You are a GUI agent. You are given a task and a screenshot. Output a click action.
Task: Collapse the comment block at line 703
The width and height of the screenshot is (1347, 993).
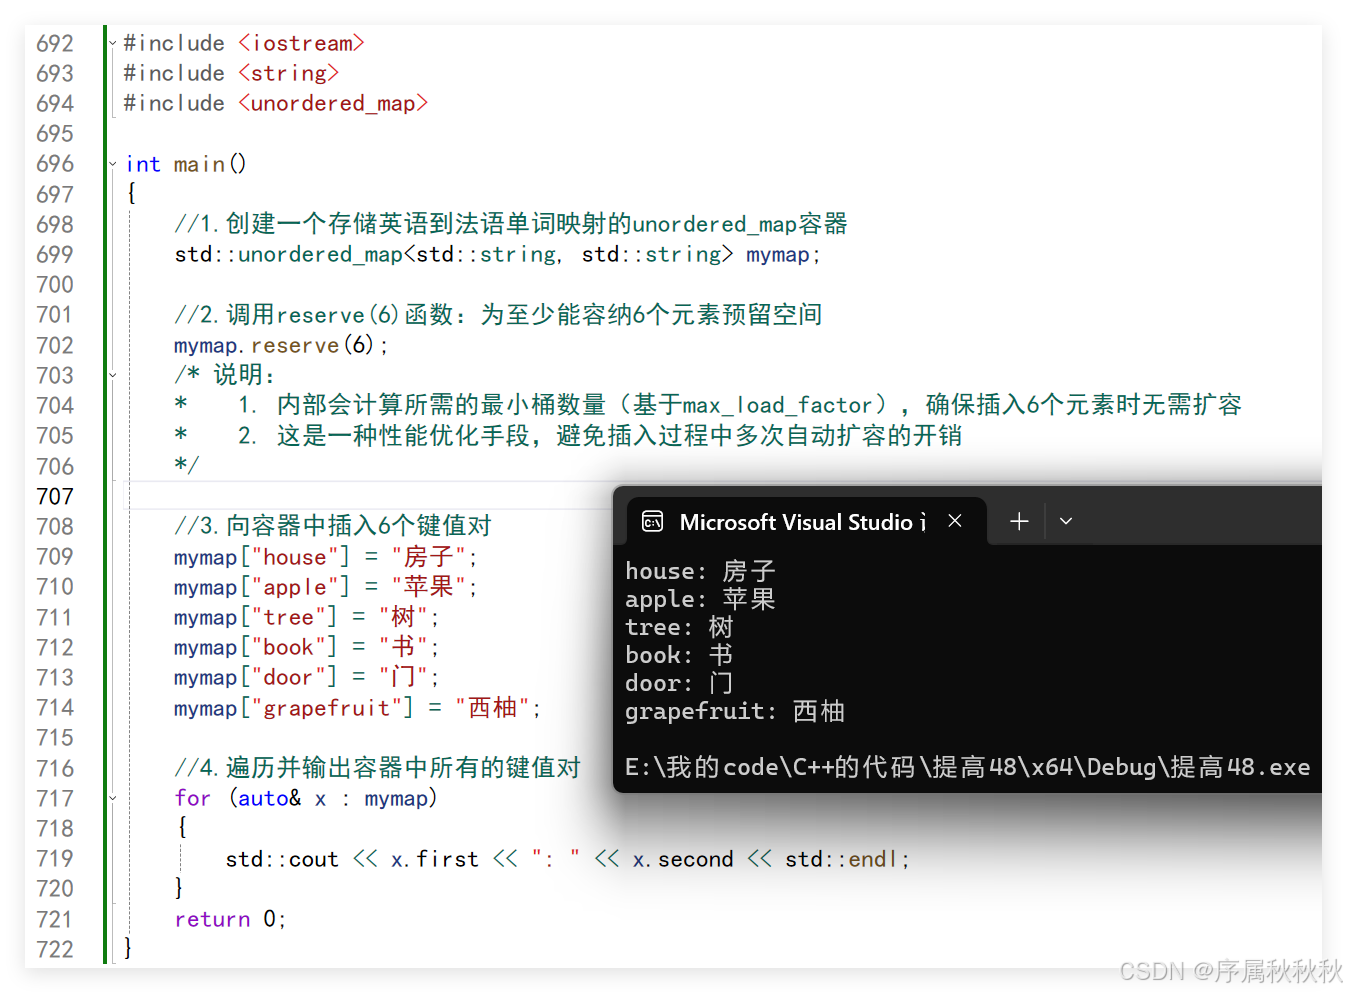tap(112, 375)
